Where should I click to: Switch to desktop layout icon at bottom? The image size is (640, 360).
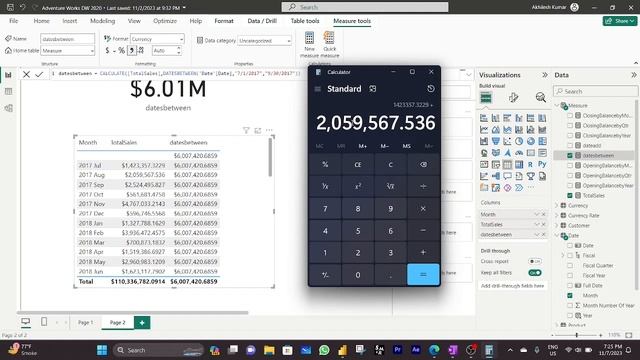click(x=25, y=322)
